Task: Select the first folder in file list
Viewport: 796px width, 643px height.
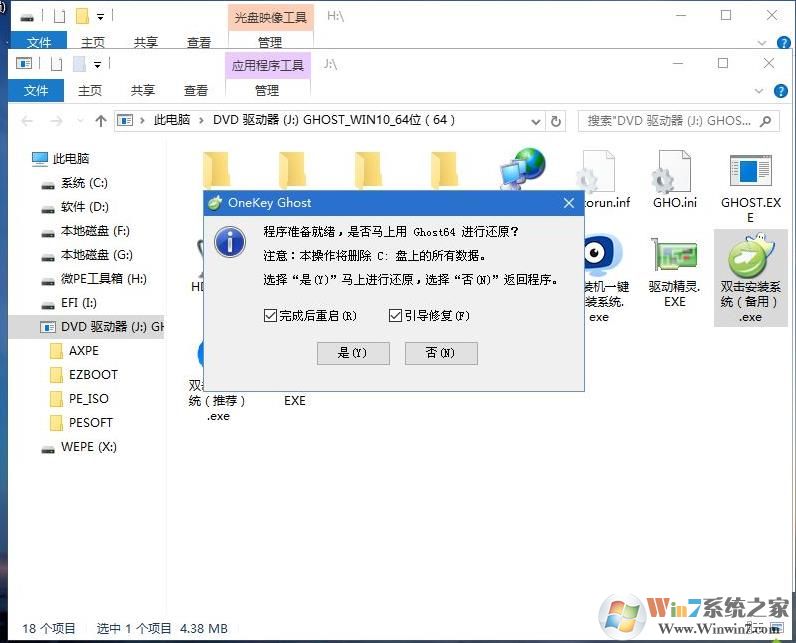Action: [x=217, y=171]
